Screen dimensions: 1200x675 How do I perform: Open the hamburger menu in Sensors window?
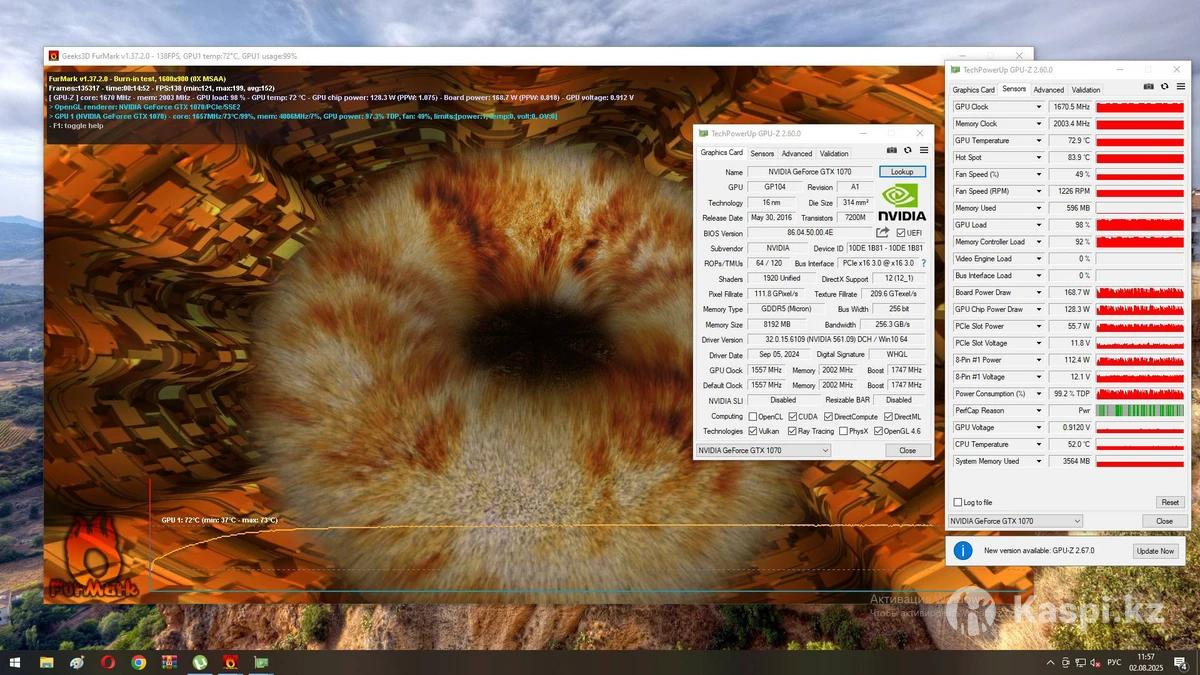tap(1180, 87)
